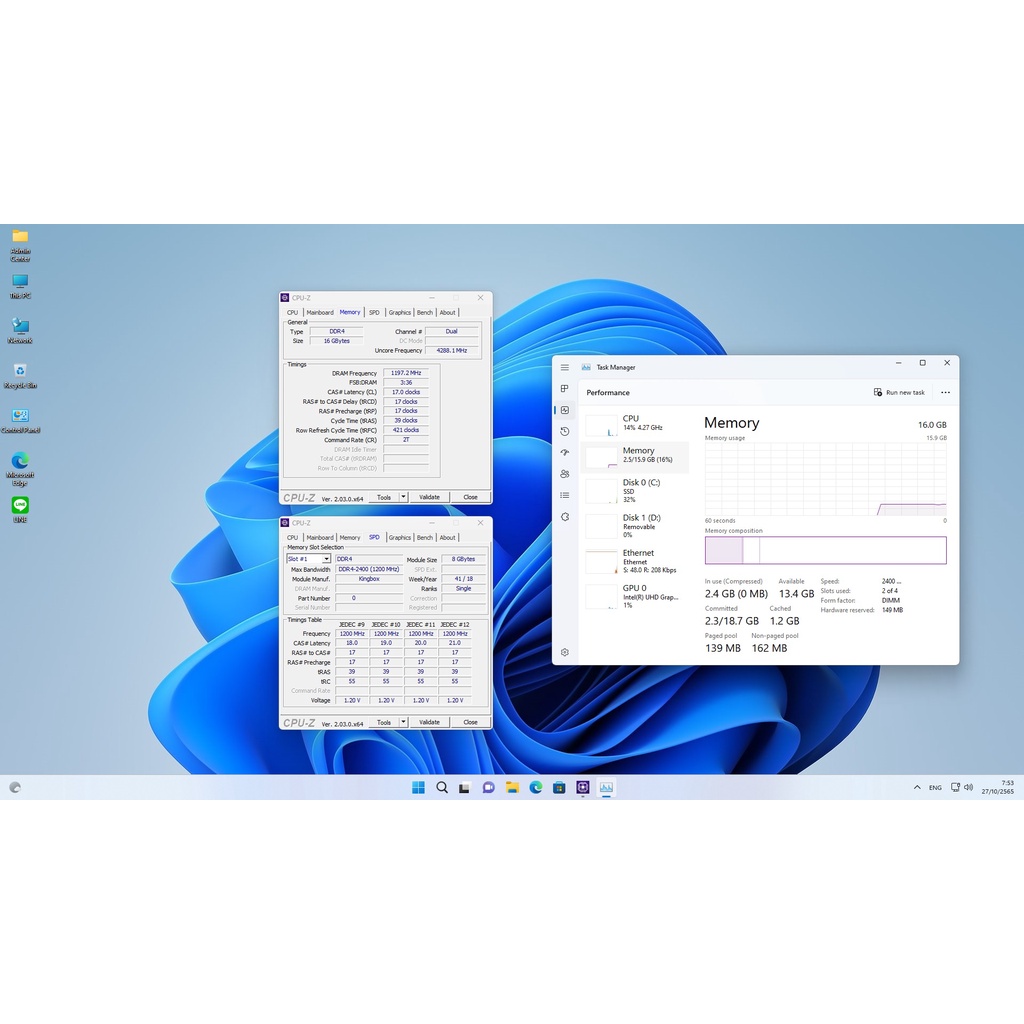Screen dimensions: 1024x1024
Task: Click Run new task button
Action: click(899, 392)
